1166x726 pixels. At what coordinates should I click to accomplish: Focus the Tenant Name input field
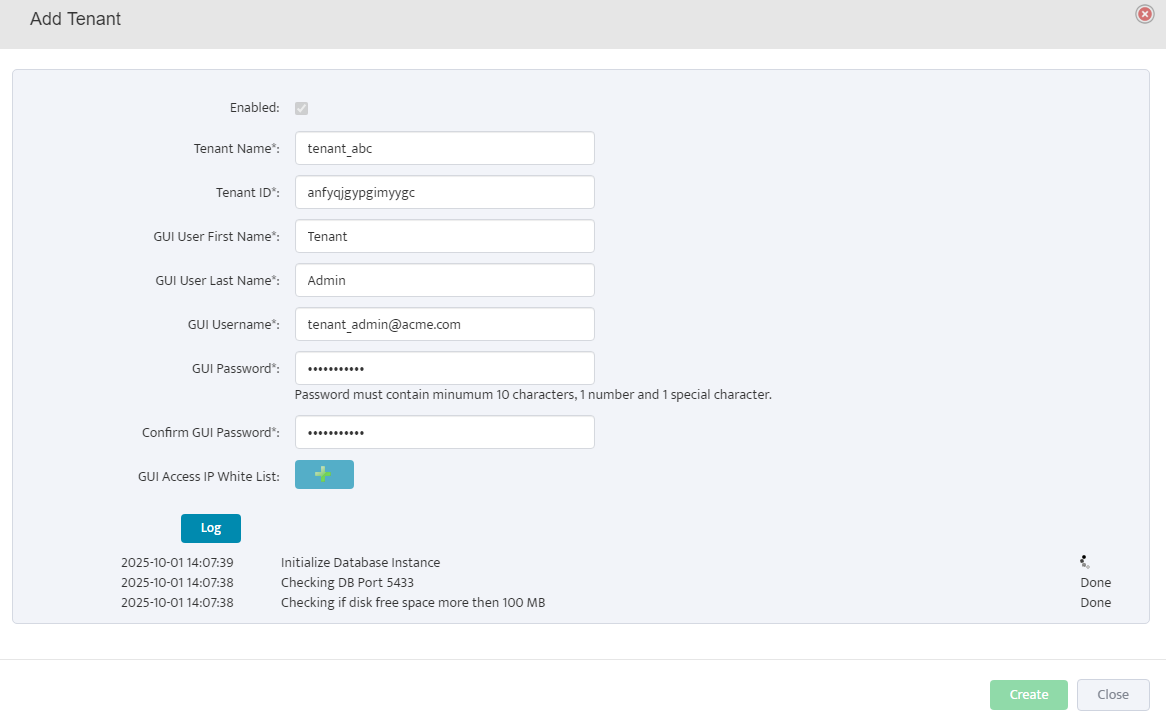[x=444, y=148]
